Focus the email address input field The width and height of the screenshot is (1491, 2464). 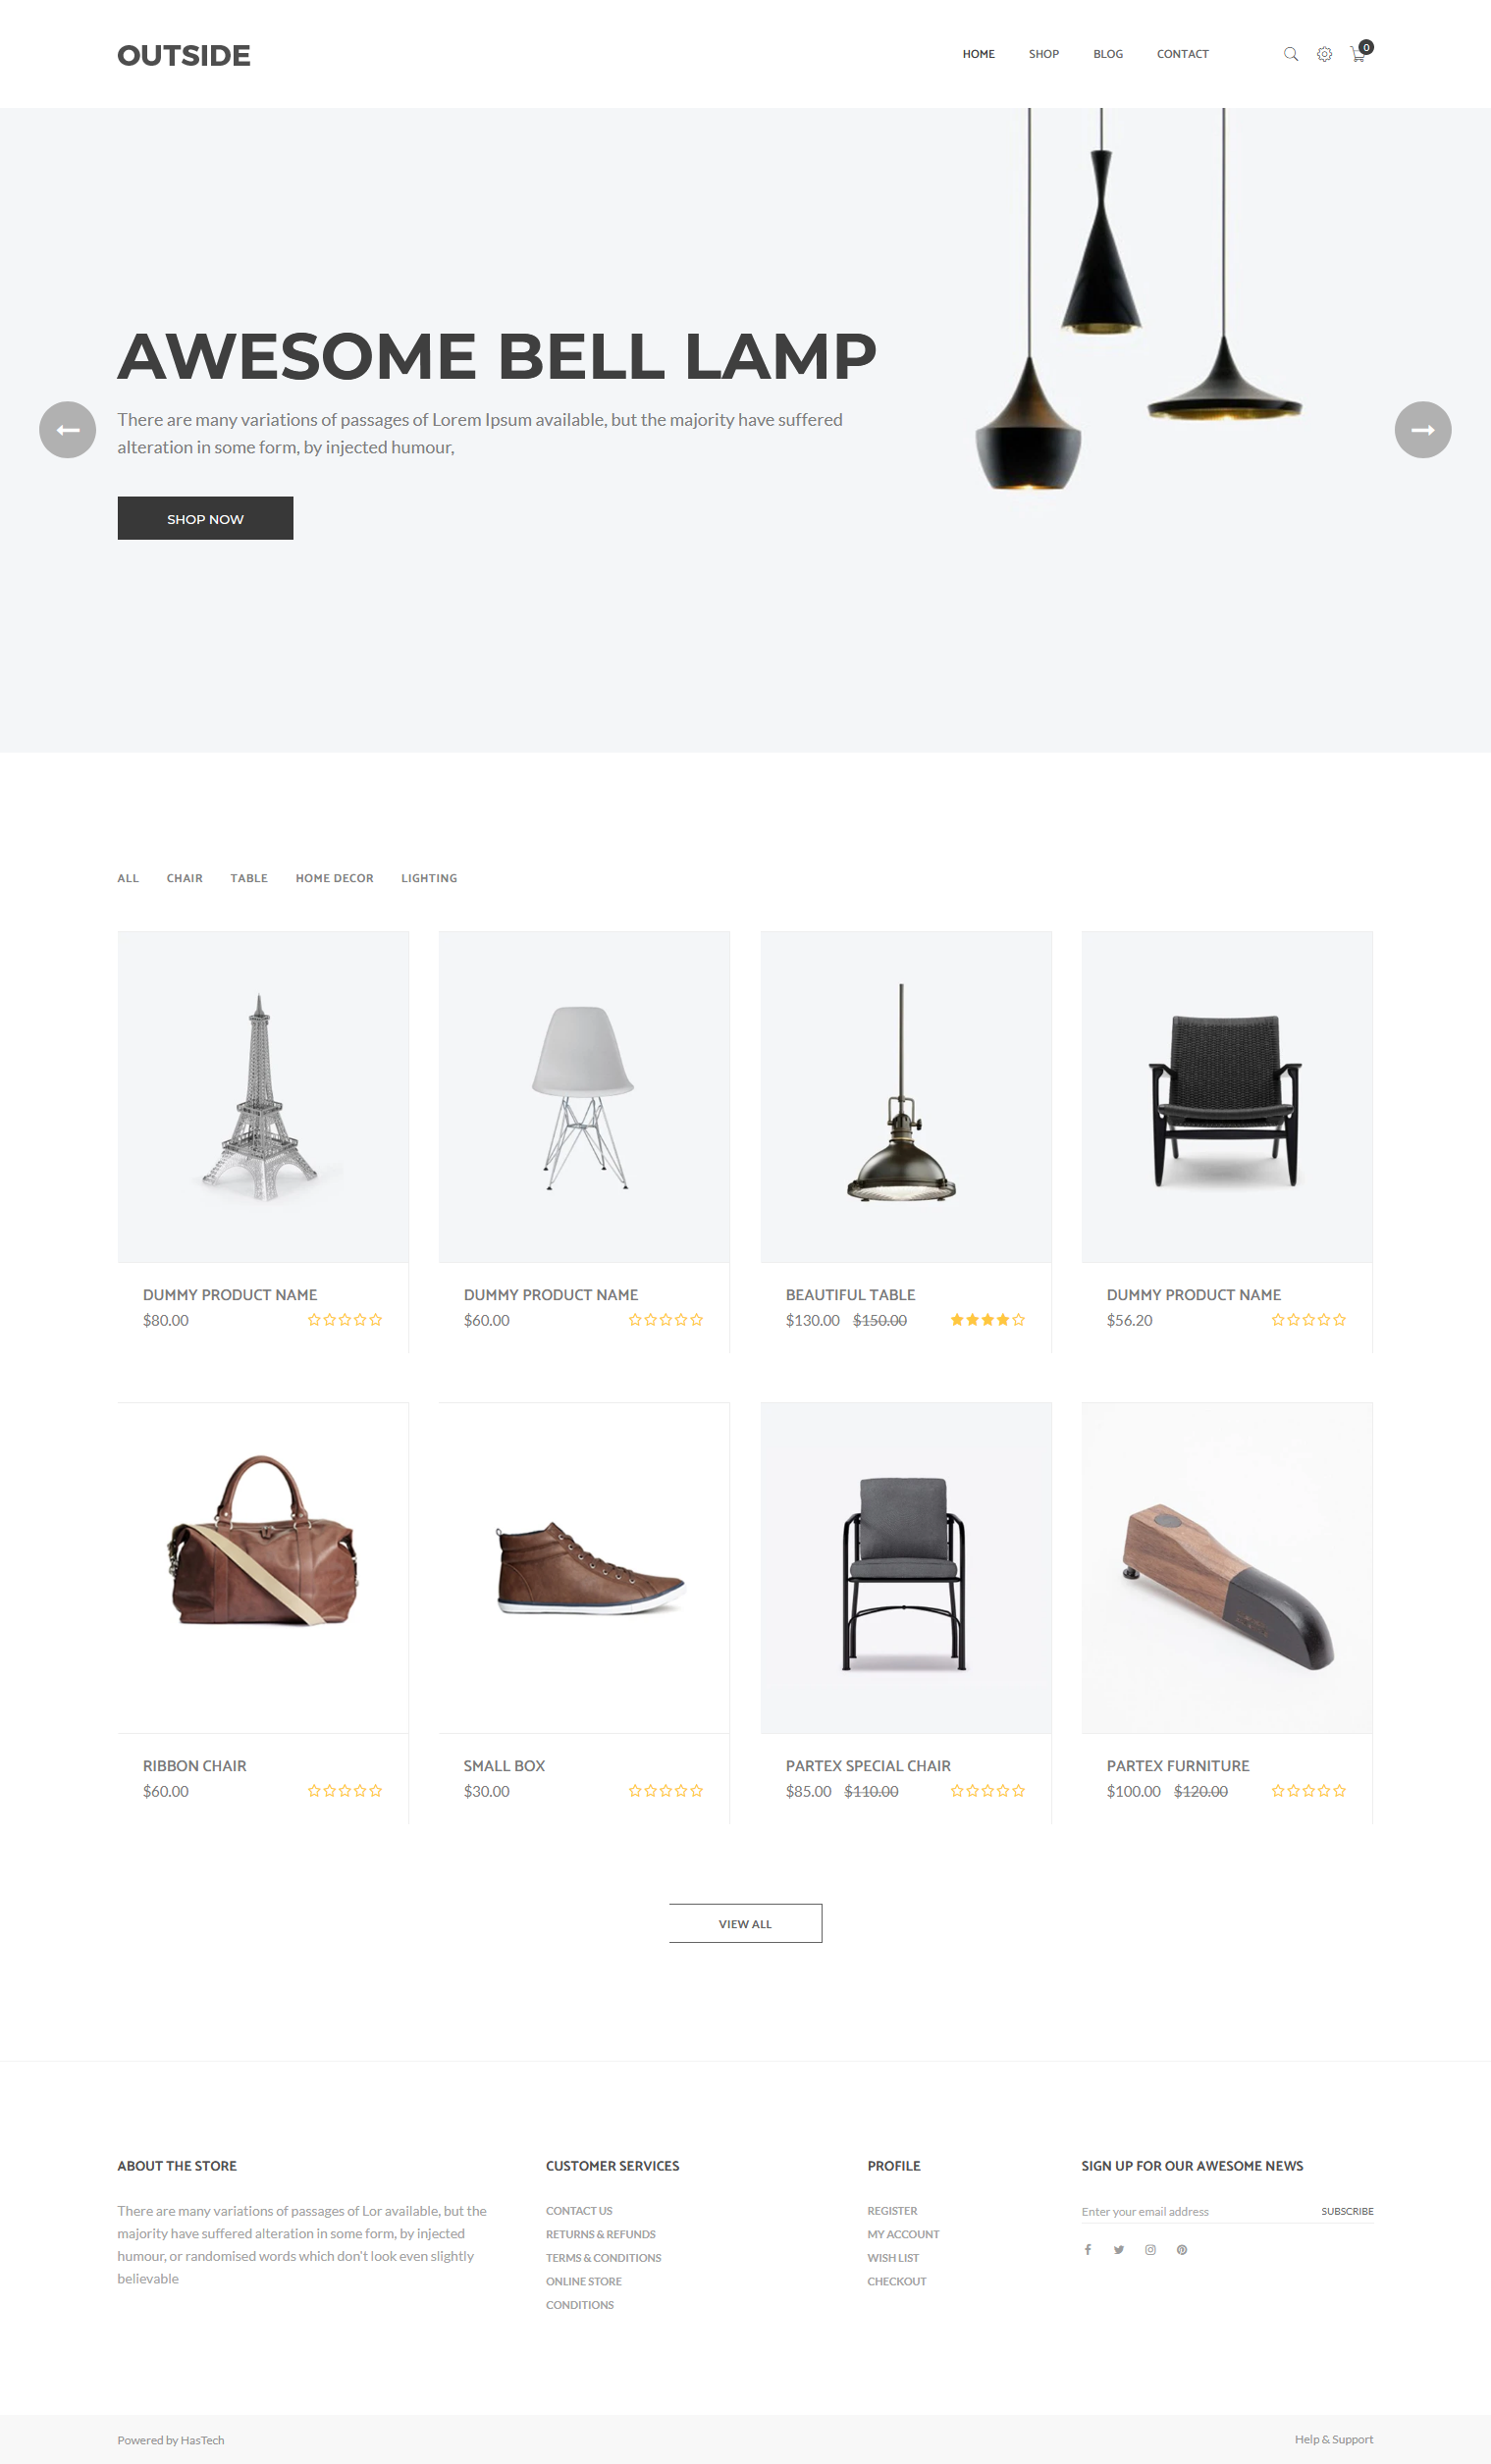pyautogui.click(x=1196, y=2211)
